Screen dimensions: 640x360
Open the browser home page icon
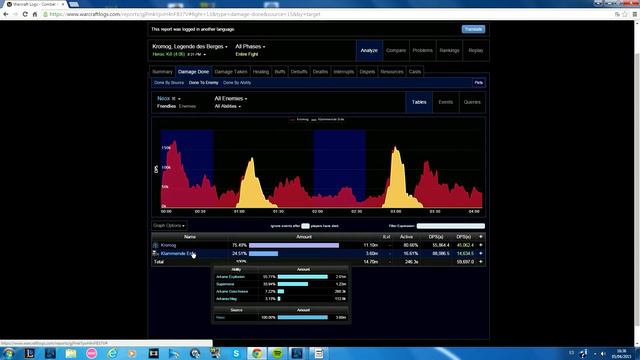(x=35, y=14)
